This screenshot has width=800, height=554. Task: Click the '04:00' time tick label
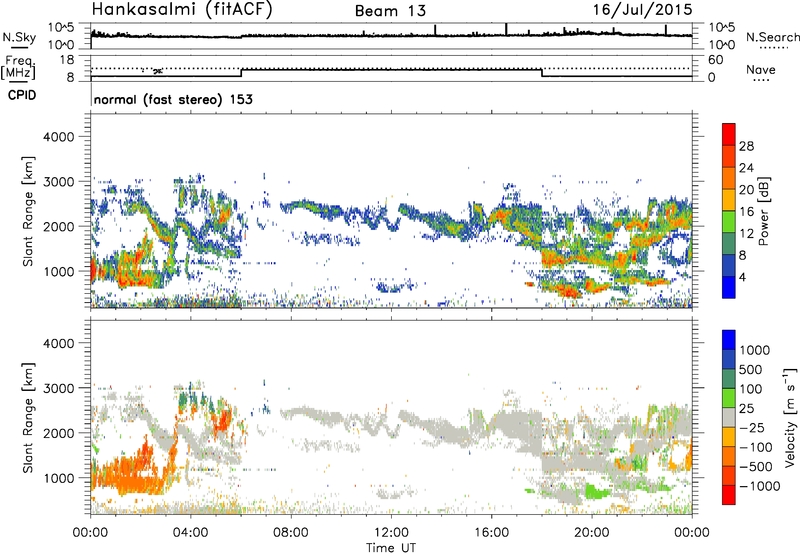(190, 533)
